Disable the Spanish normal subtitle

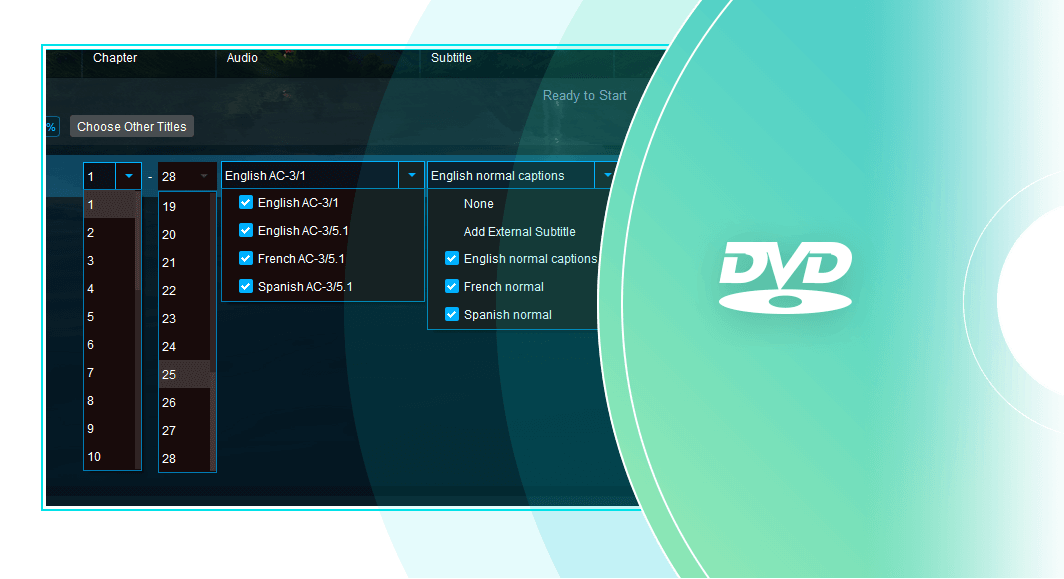pyautogui.click(x=451, y=314)
